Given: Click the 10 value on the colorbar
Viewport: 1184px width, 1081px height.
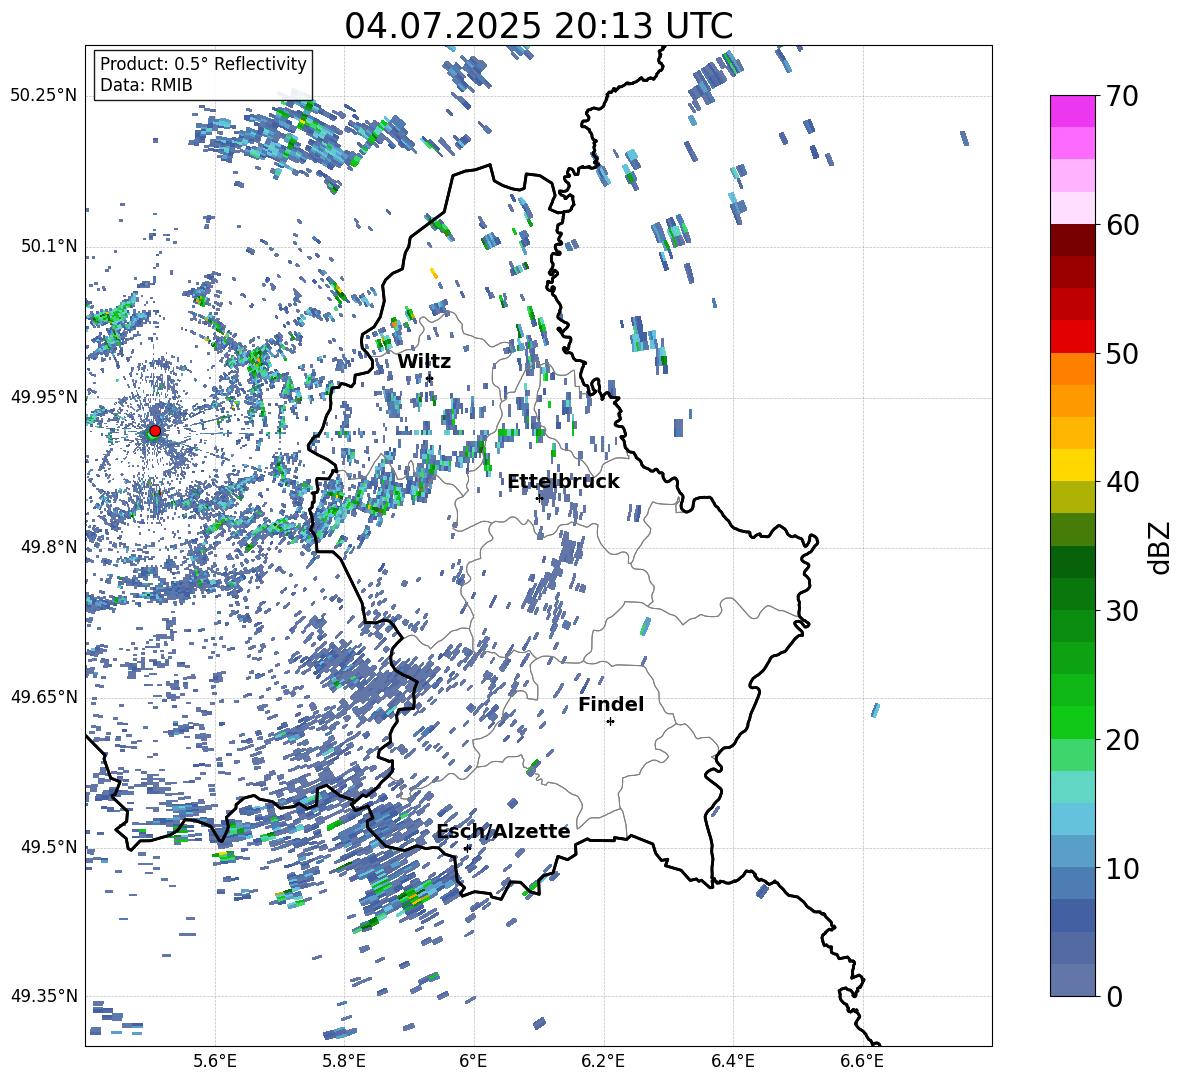Looking at the screenshot, I should 1122,868.
